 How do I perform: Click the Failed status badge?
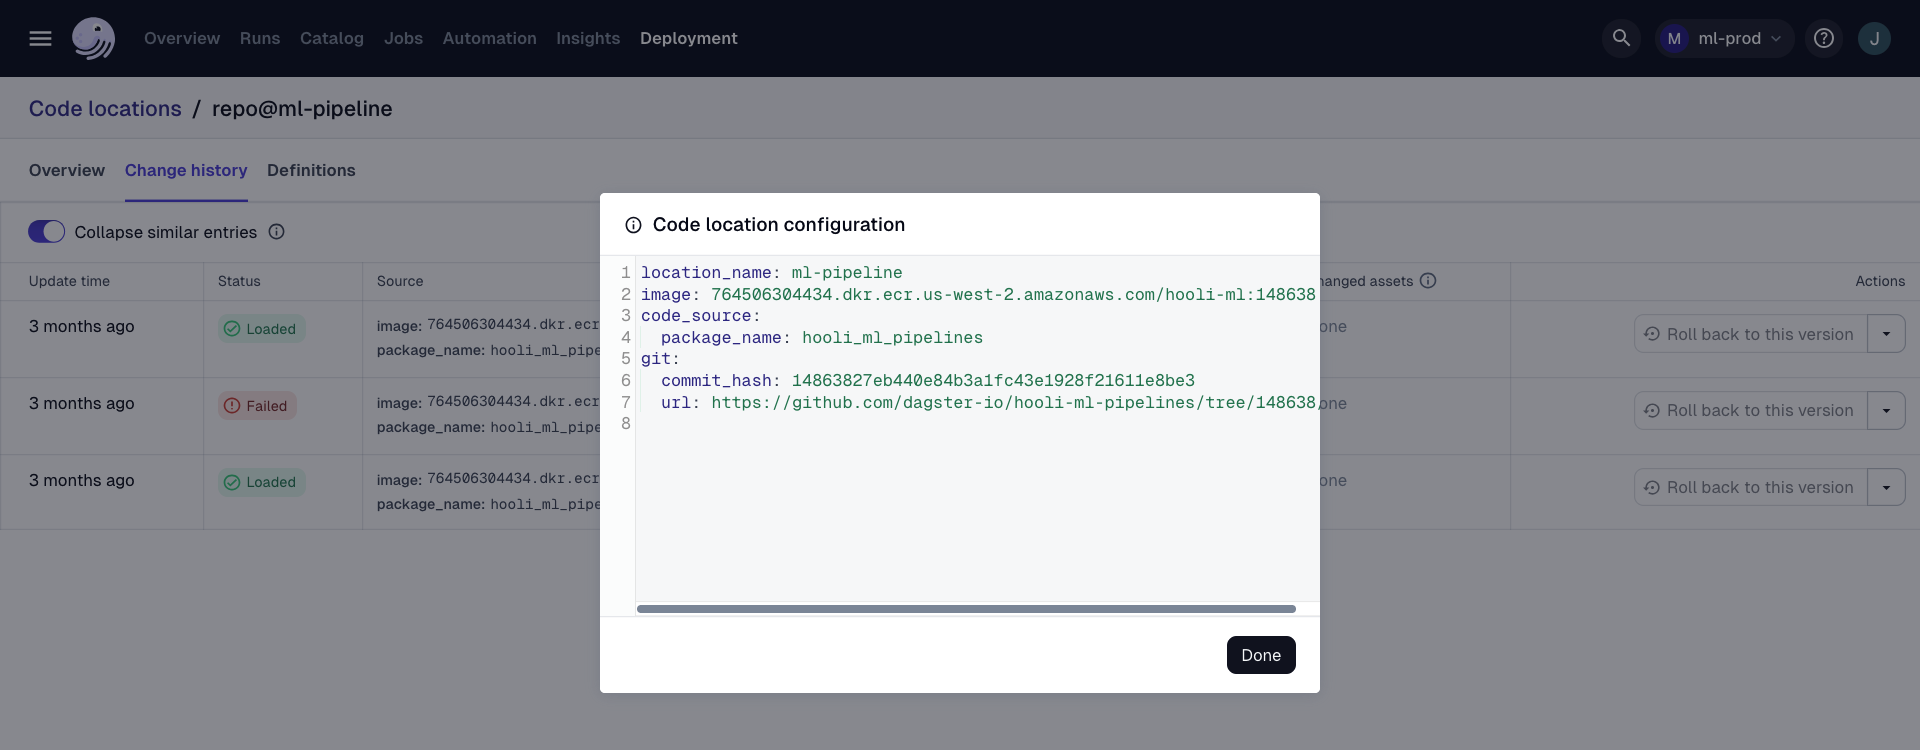tap(257, 406)
